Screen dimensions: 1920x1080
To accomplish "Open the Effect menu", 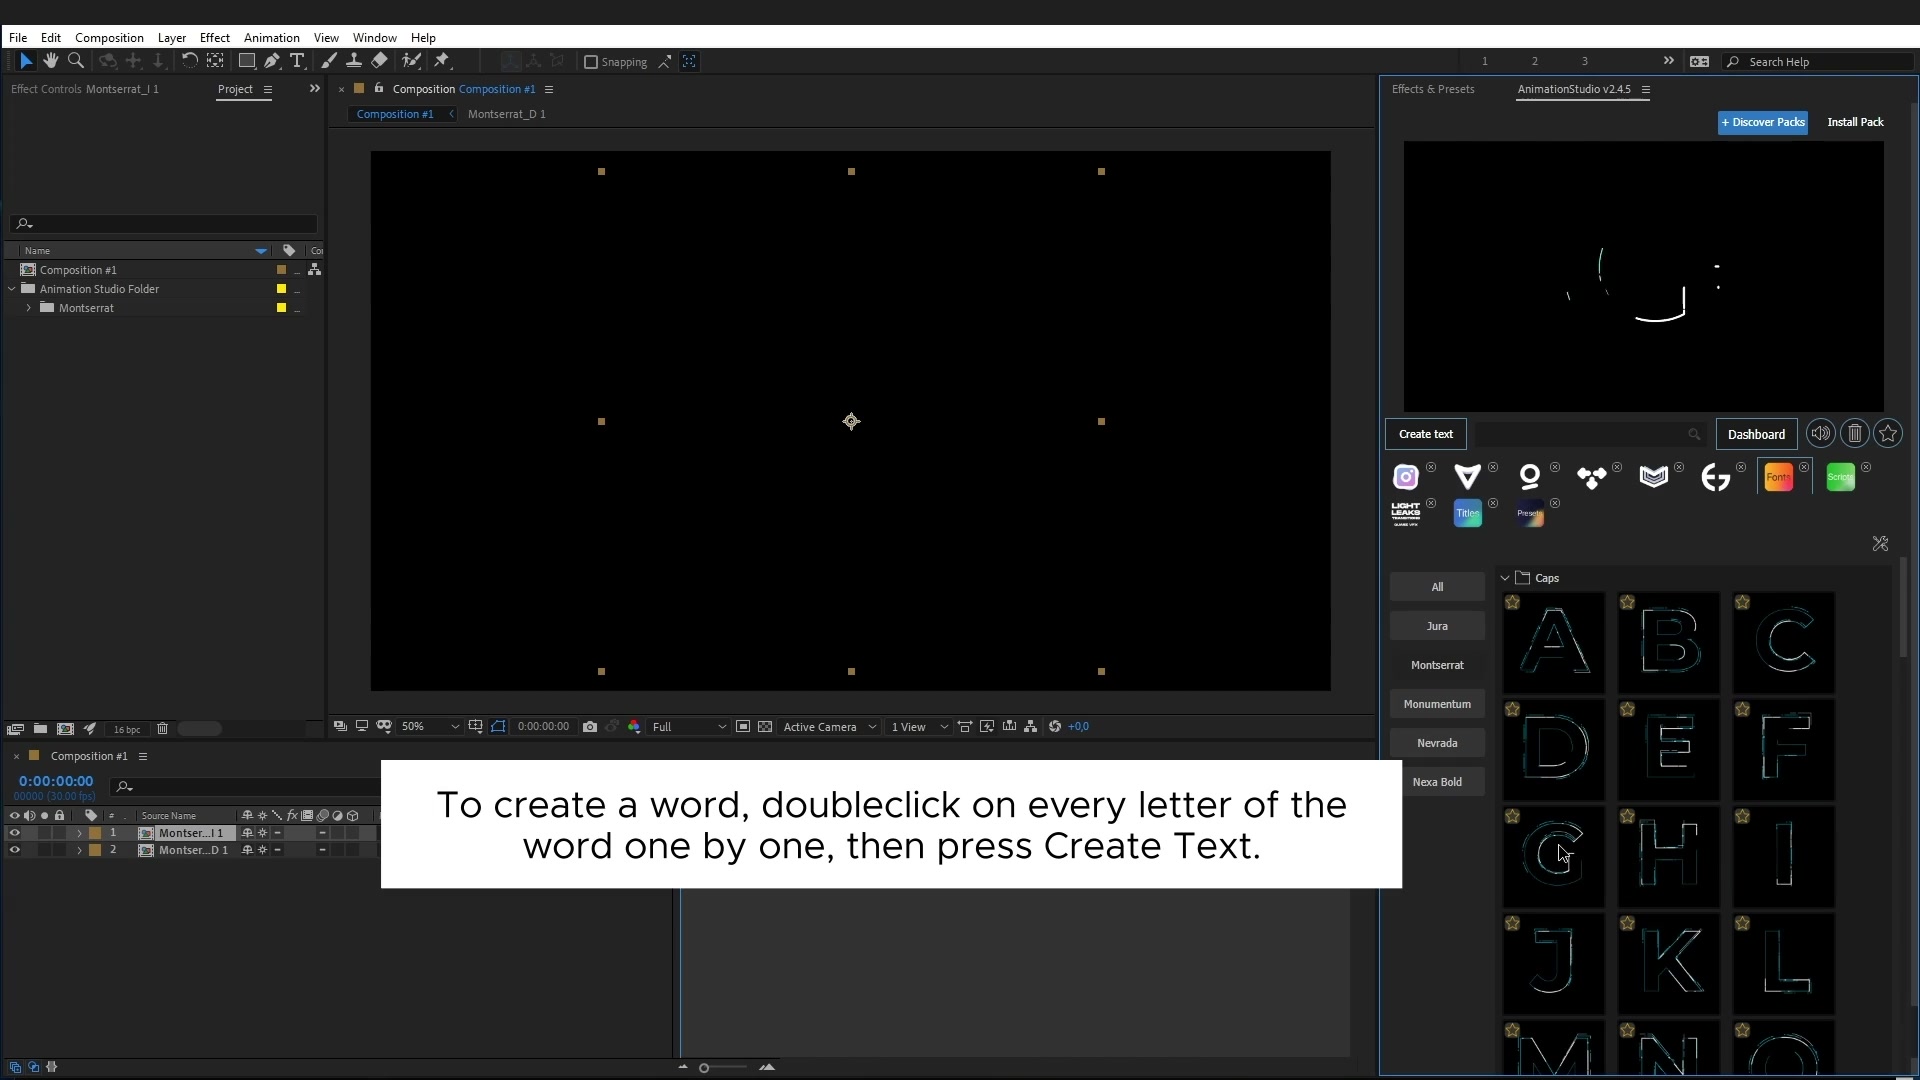I will [214, 37].
